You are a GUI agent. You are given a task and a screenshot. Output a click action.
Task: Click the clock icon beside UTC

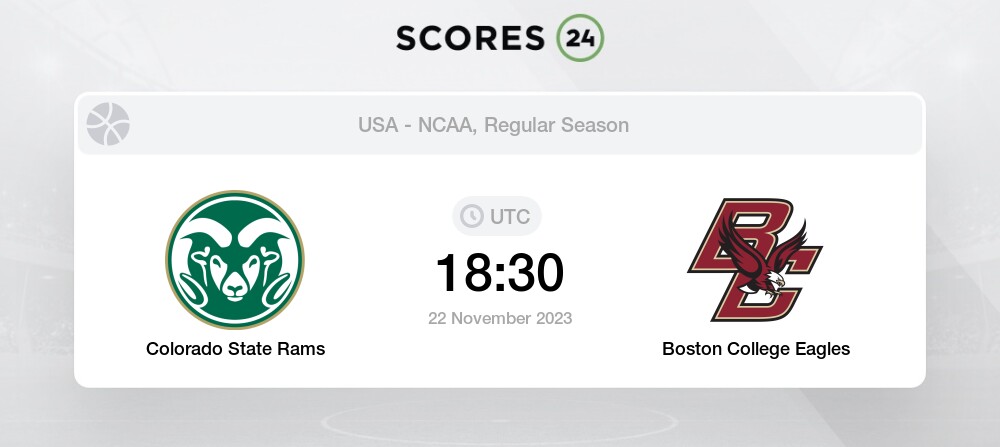472,216
